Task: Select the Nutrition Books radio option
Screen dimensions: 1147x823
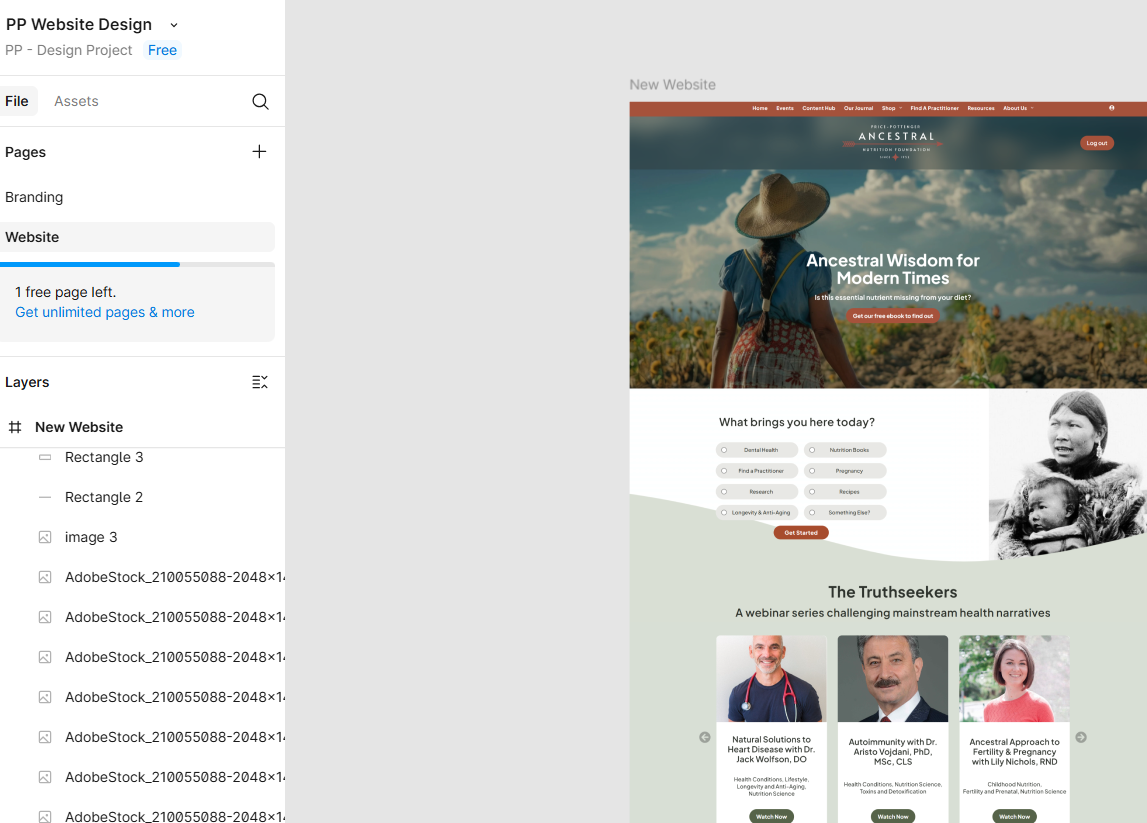Action: point(812,450)
